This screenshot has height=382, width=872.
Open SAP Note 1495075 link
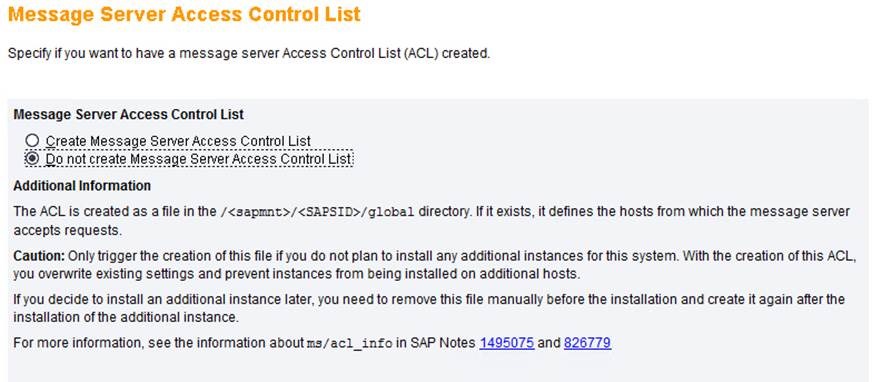507,343
